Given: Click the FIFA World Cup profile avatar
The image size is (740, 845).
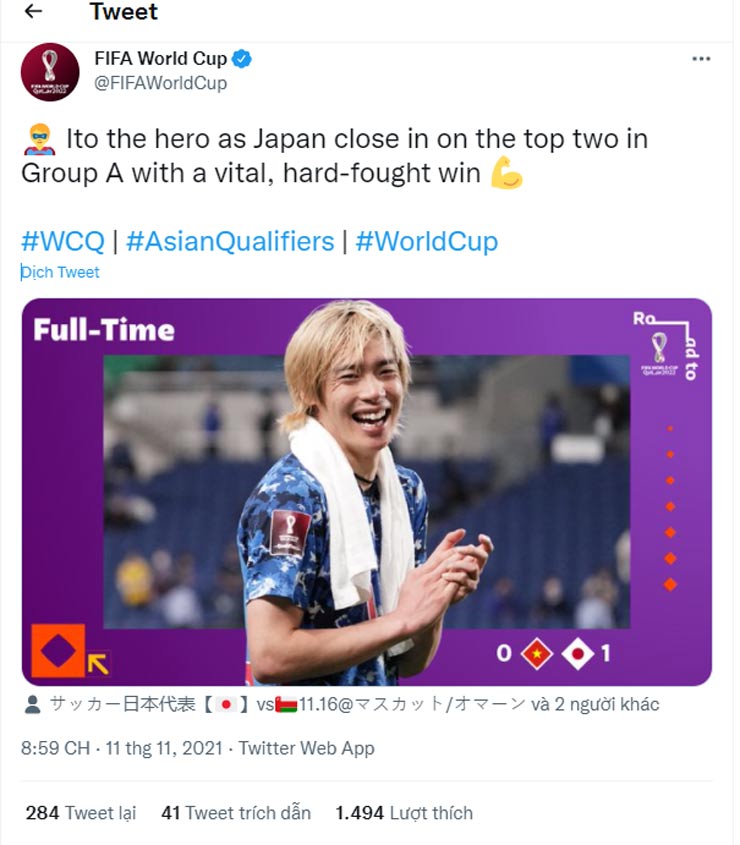Looking at the screenshot, I should click(49, 72).
